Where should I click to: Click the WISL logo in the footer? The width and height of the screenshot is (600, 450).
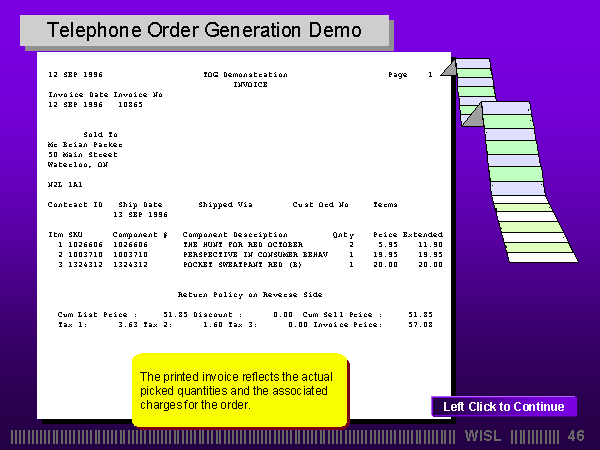[485, 436]
